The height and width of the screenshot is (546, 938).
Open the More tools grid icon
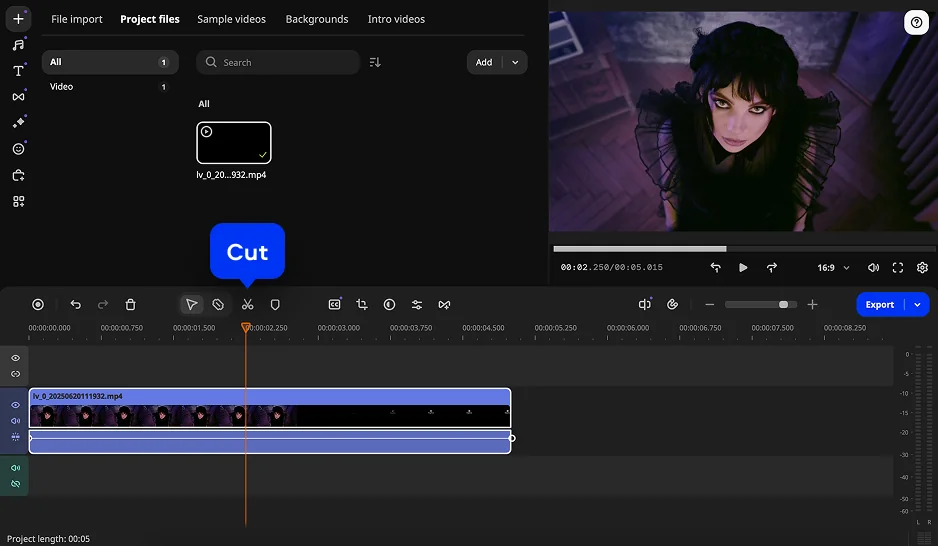click(x=19, y=202)
